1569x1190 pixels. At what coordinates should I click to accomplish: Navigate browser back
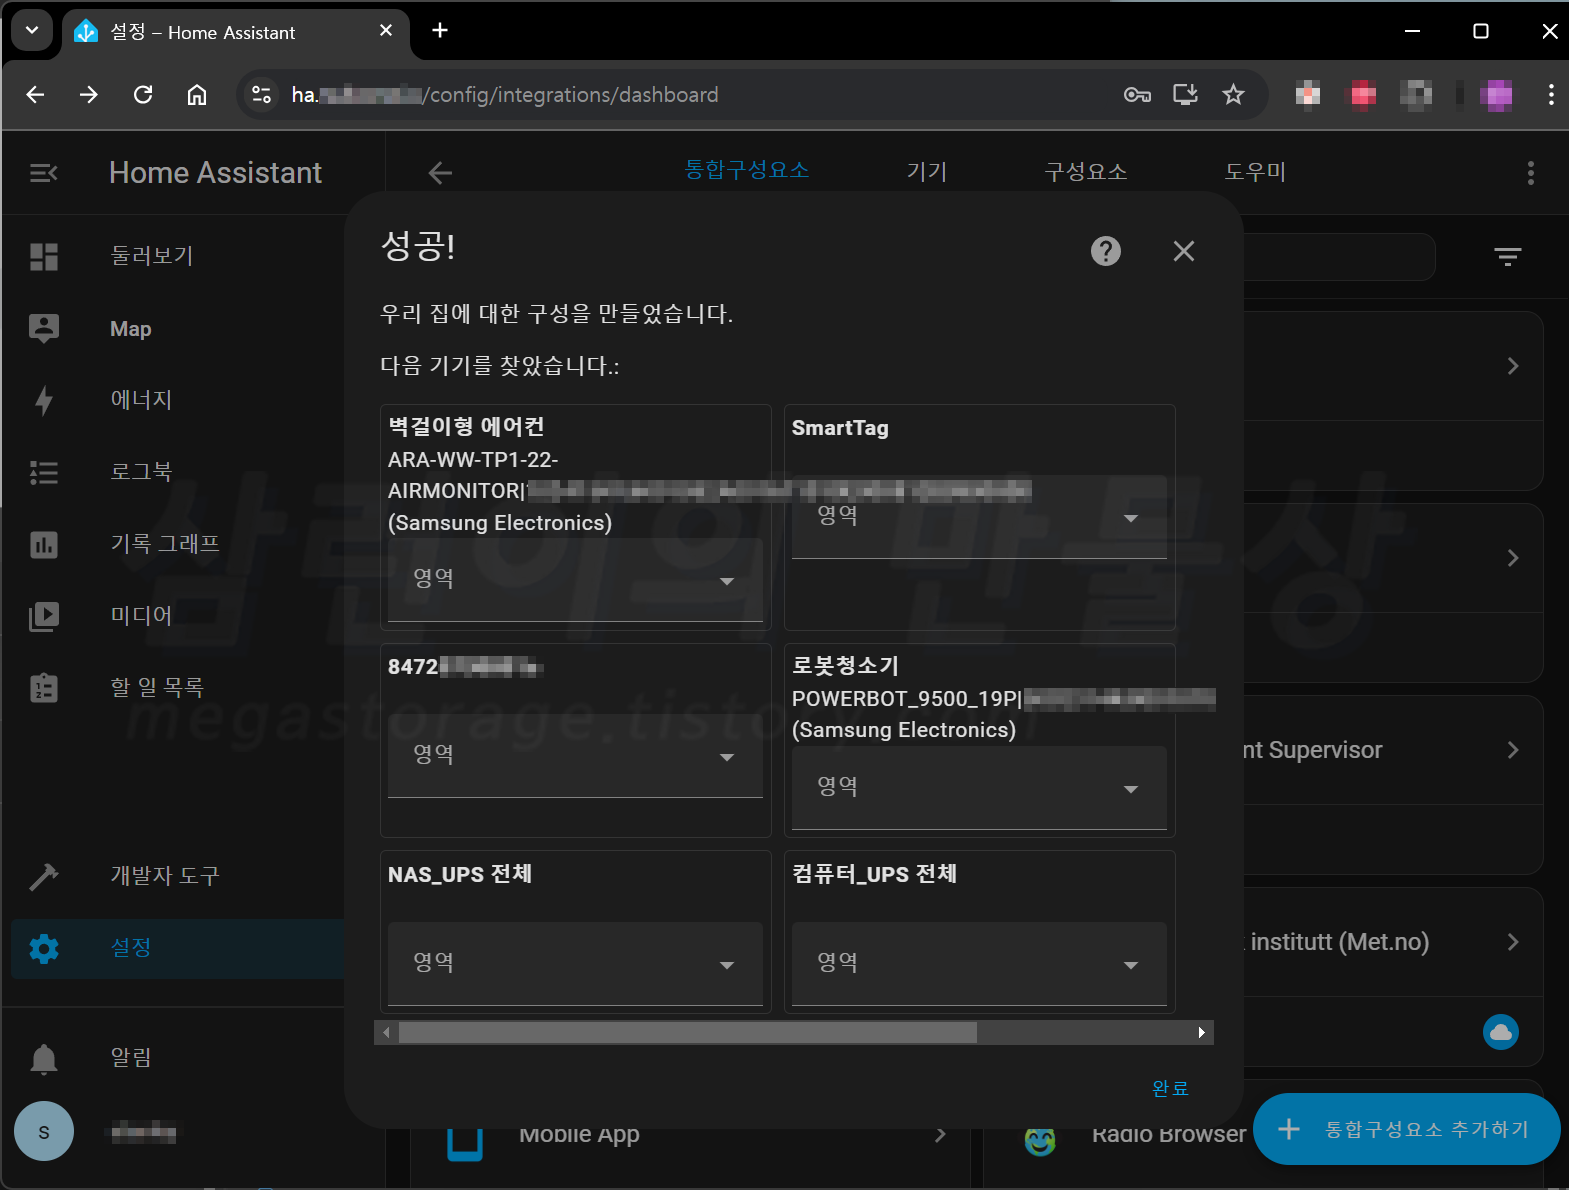coord(36,94)
